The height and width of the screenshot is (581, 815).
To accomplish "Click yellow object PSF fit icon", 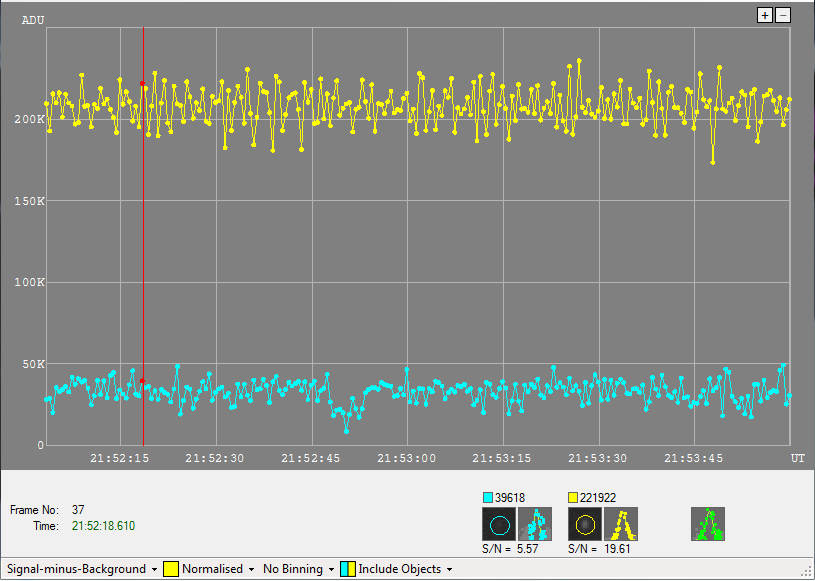I will click(621, 524).
